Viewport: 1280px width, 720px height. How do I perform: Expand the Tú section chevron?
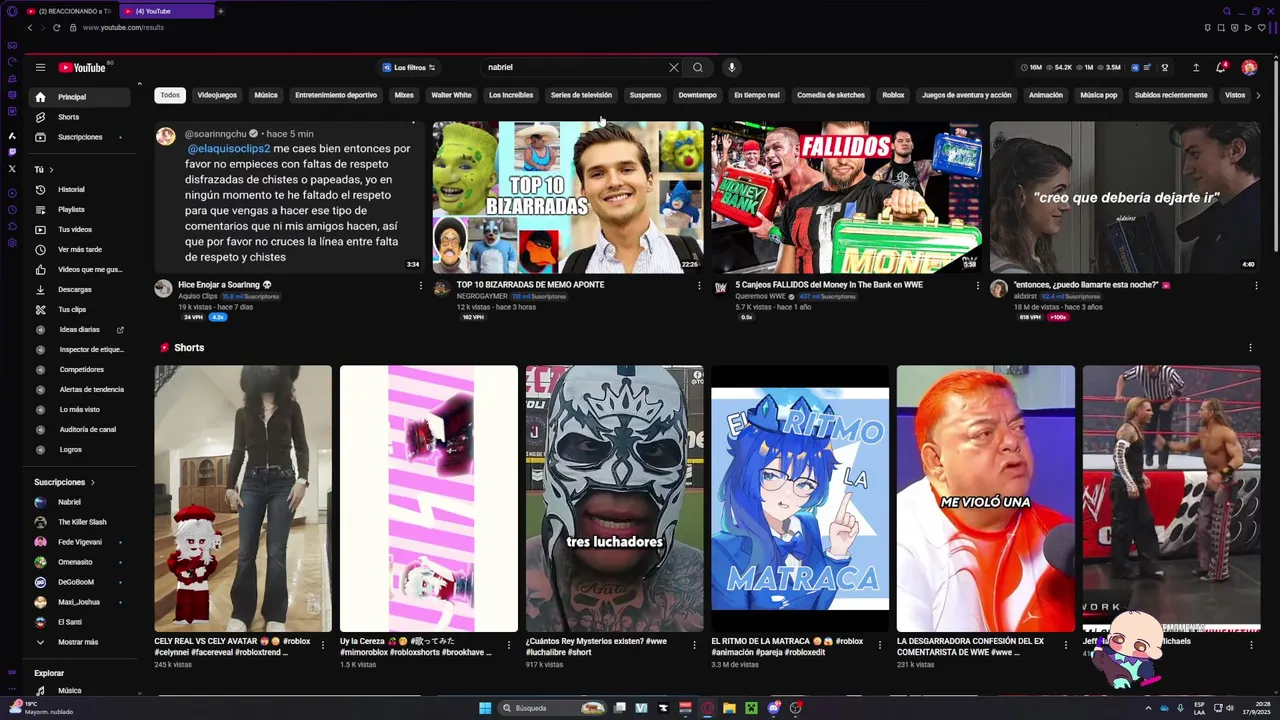(51, 169)
